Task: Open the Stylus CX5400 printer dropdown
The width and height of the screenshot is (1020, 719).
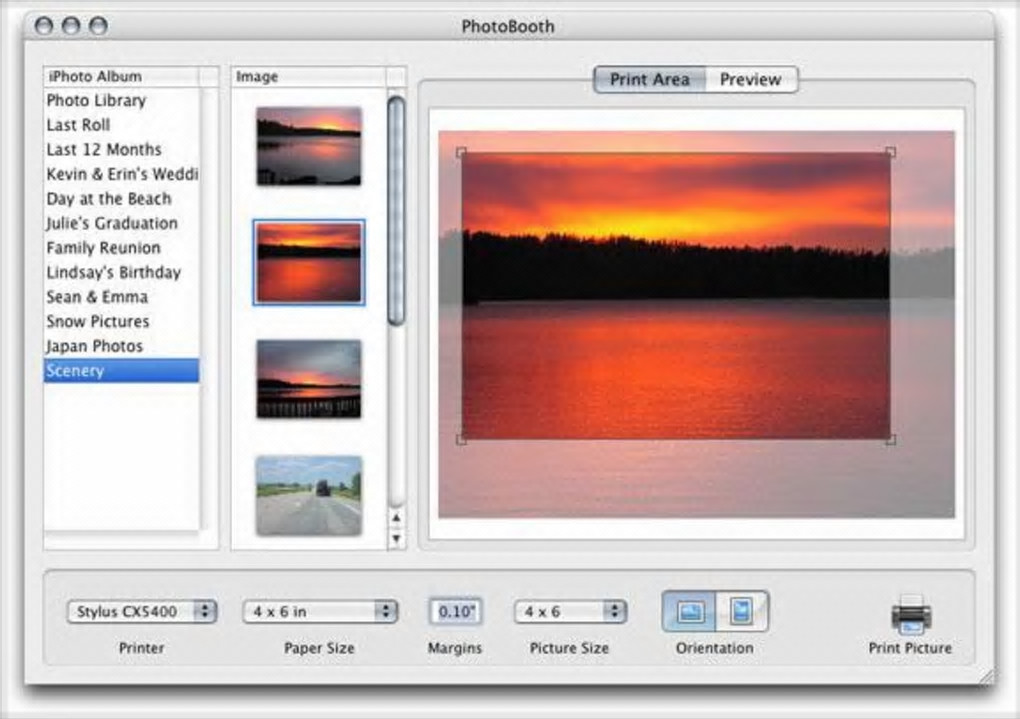Action: 141,612
